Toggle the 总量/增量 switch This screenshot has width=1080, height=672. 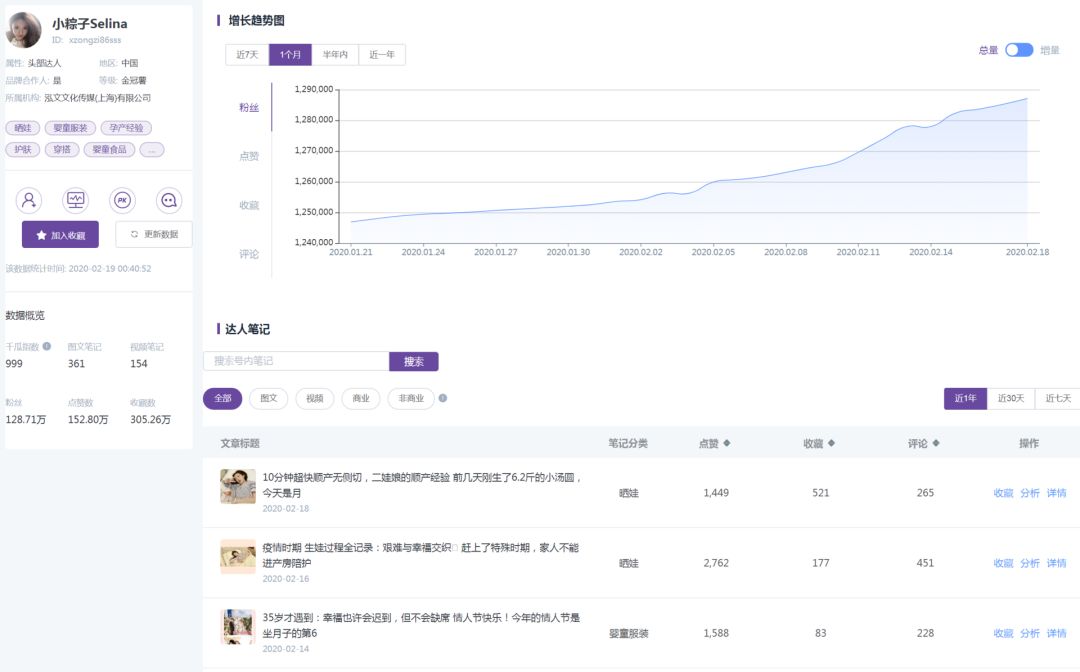click(x=1019, y=50)
